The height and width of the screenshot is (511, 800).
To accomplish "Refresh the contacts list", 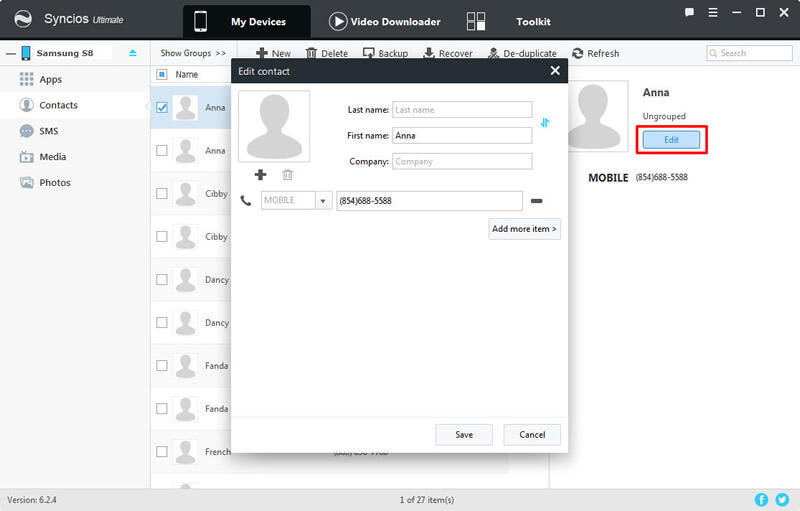I will 596,53.
